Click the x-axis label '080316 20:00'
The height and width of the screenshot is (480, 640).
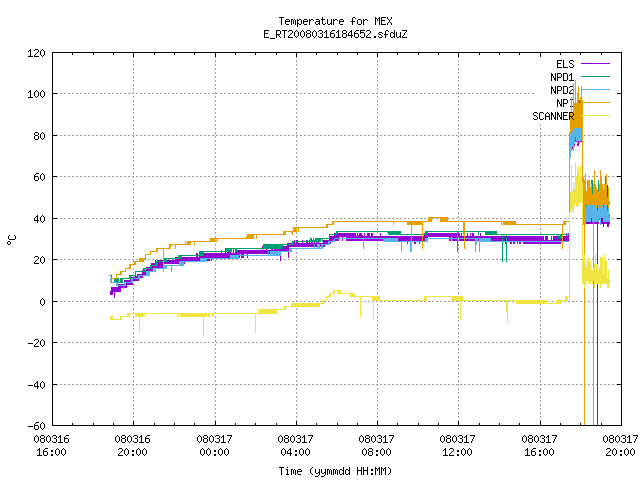(133, 446)
